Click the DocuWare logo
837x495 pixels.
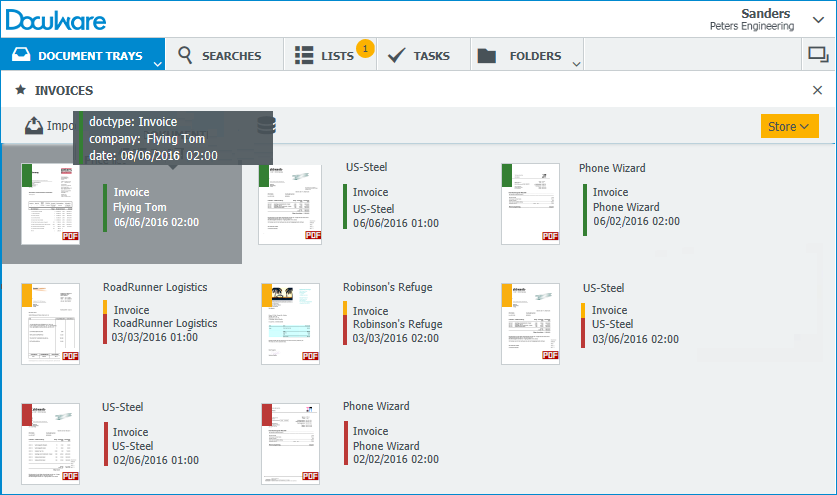55,19
